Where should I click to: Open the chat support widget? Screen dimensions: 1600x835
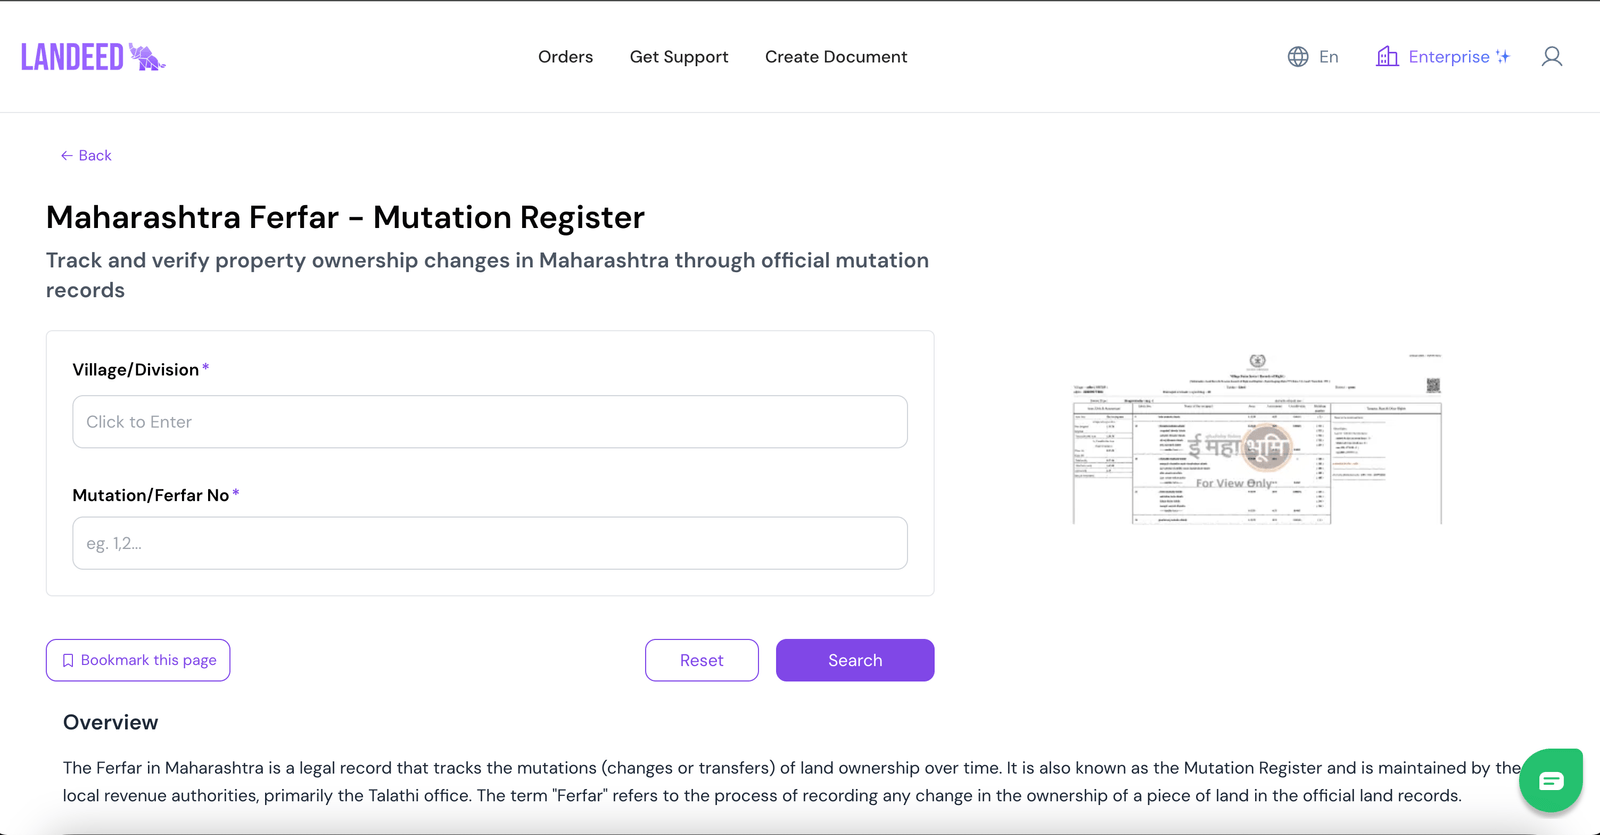[x=1550, y=780]
